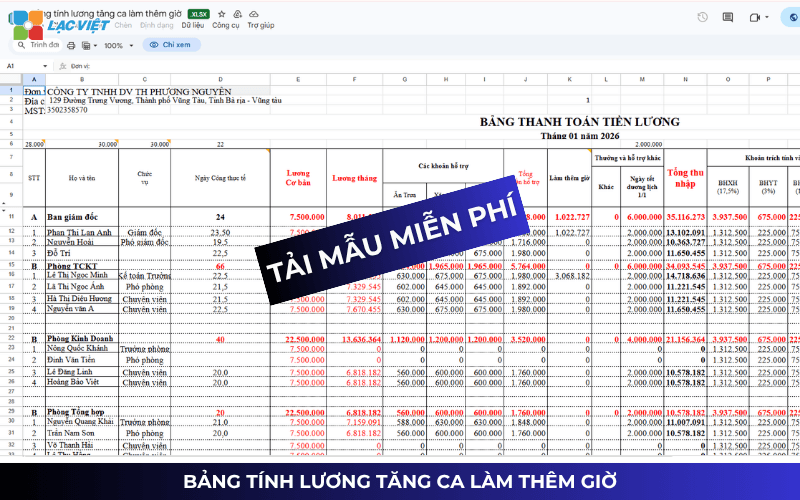Click the move to Drive folder icon
This screenshot has width=800, height=500.
coord(237,14)
